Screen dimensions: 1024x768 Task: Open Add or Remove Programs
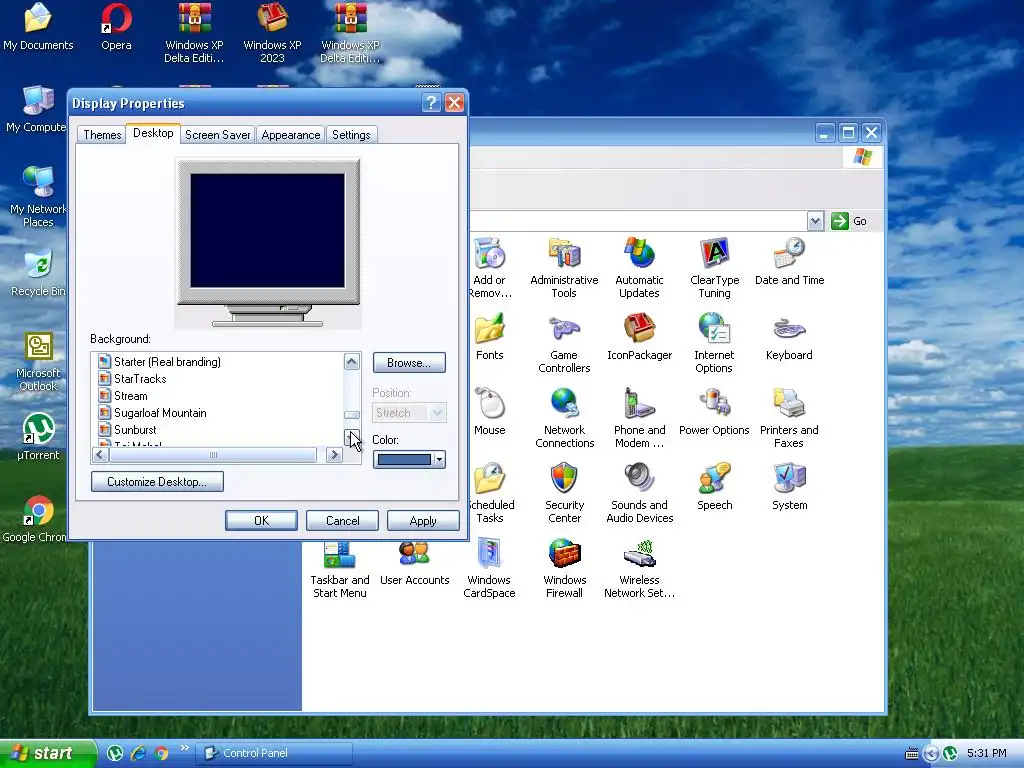tap(490, 268)
